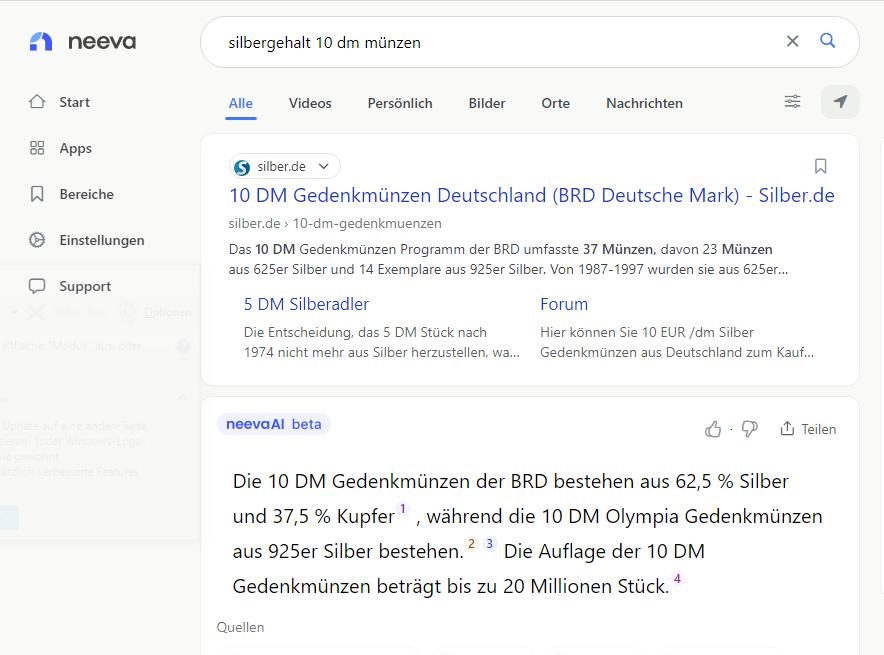Image resolution: width=884 pixels, height=655 pixels.
Task: Open Einstellungen gear icon
Action: [x=37, y=240]
